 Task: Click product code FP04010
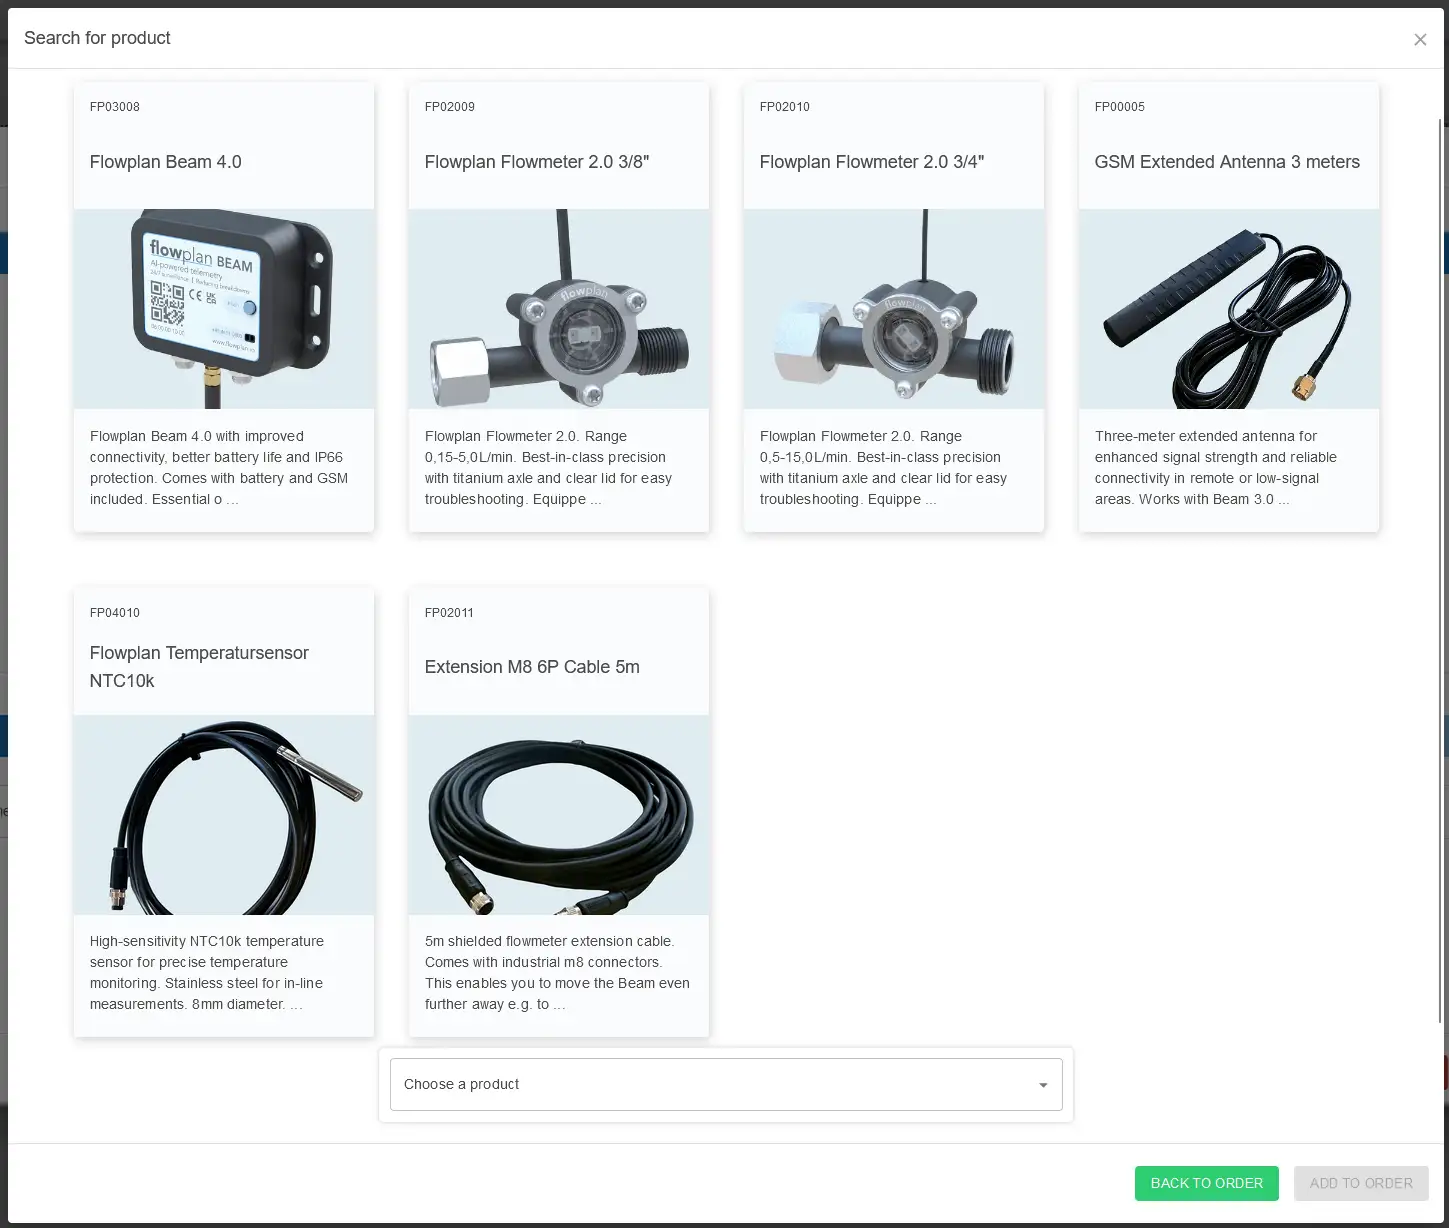point(115,613)
